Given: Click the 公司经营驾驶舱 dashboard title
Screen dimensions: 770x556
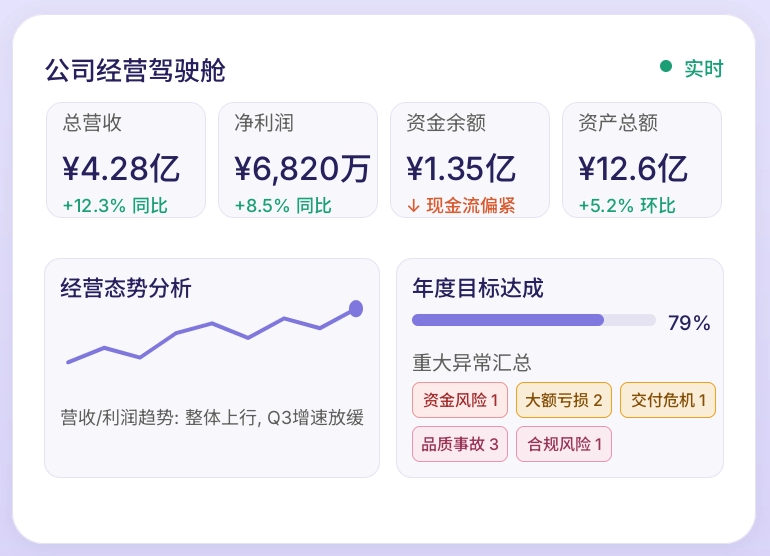Looking at the screenshot, I should click(x=136, y=70).
